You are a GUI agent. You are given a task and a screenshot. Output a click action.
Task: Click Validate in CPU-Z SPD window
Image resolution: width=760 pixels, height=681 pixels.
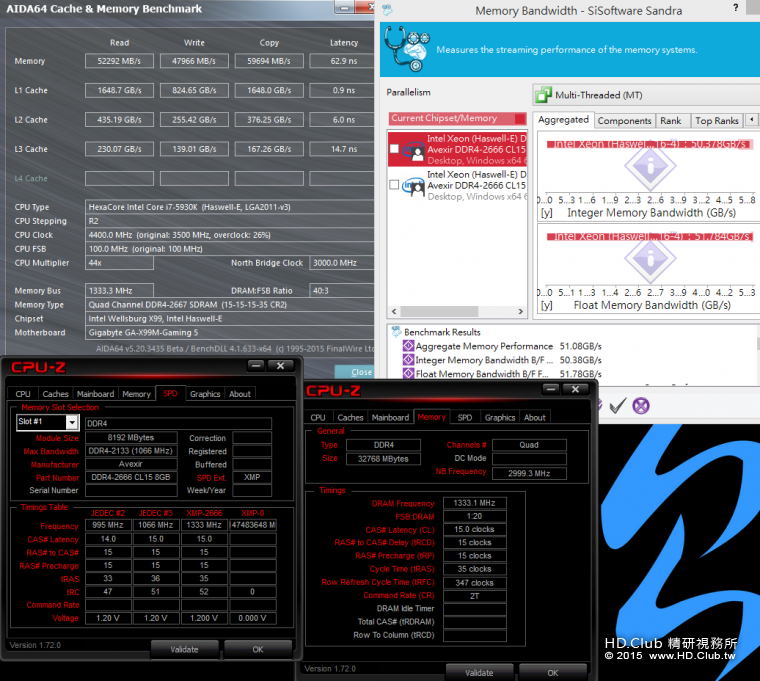click(184, 649)
